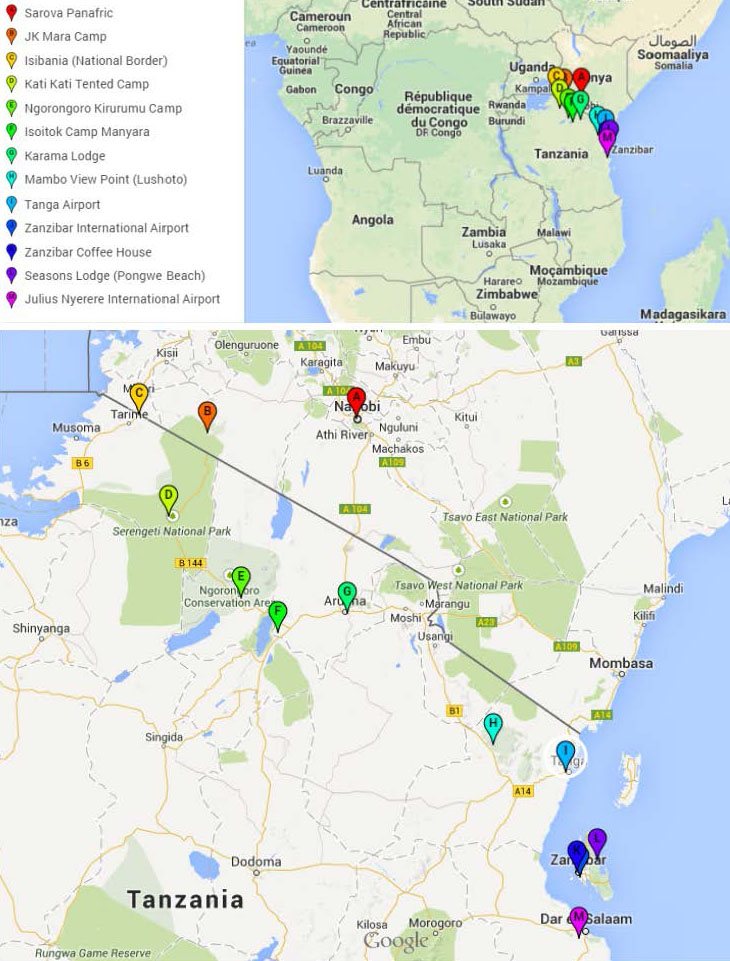Click the Tsavo East National Park label
The height and width of the screenshot is (961, 730).
tap(505, 516)
